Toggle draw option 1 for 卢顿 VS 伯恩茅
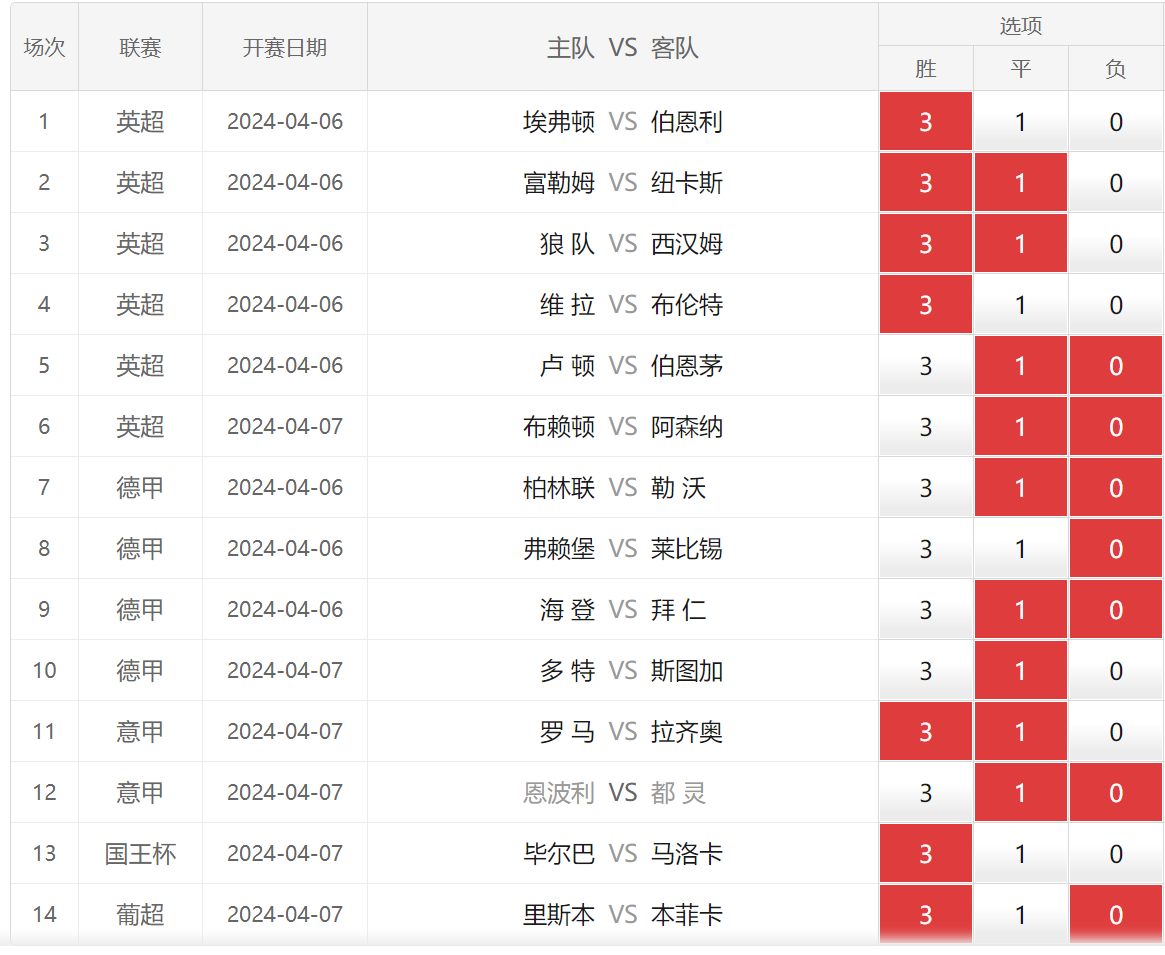 pos(1020,365)
